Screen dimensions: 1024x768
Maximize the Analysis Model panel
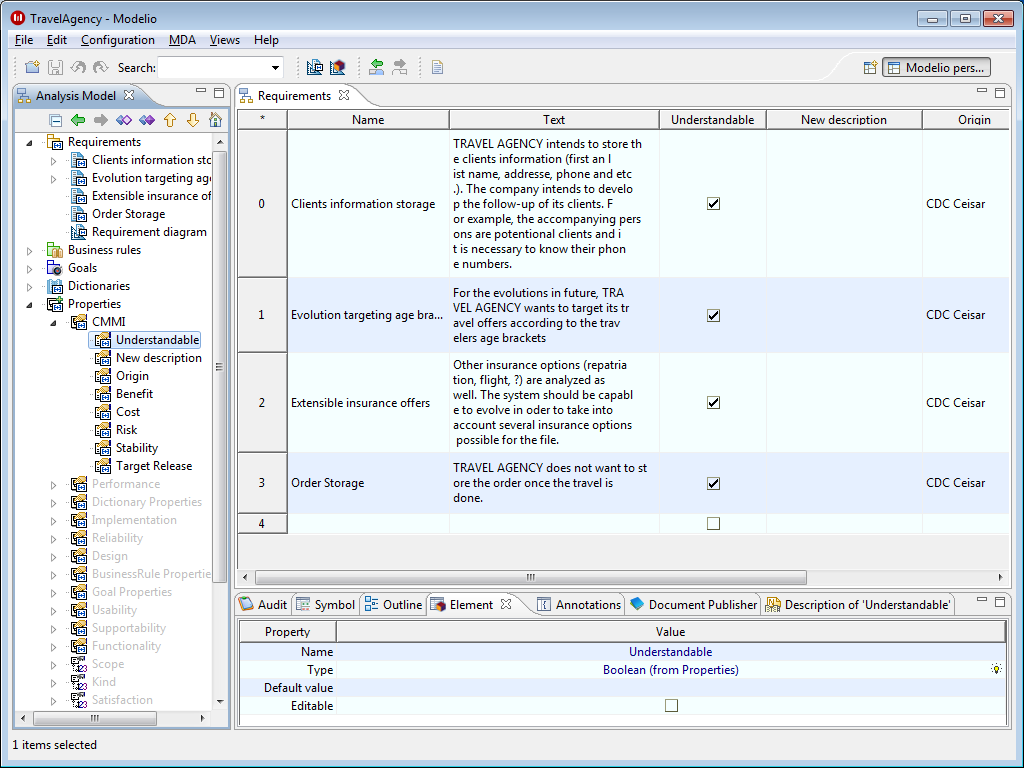tap(219, 93)
